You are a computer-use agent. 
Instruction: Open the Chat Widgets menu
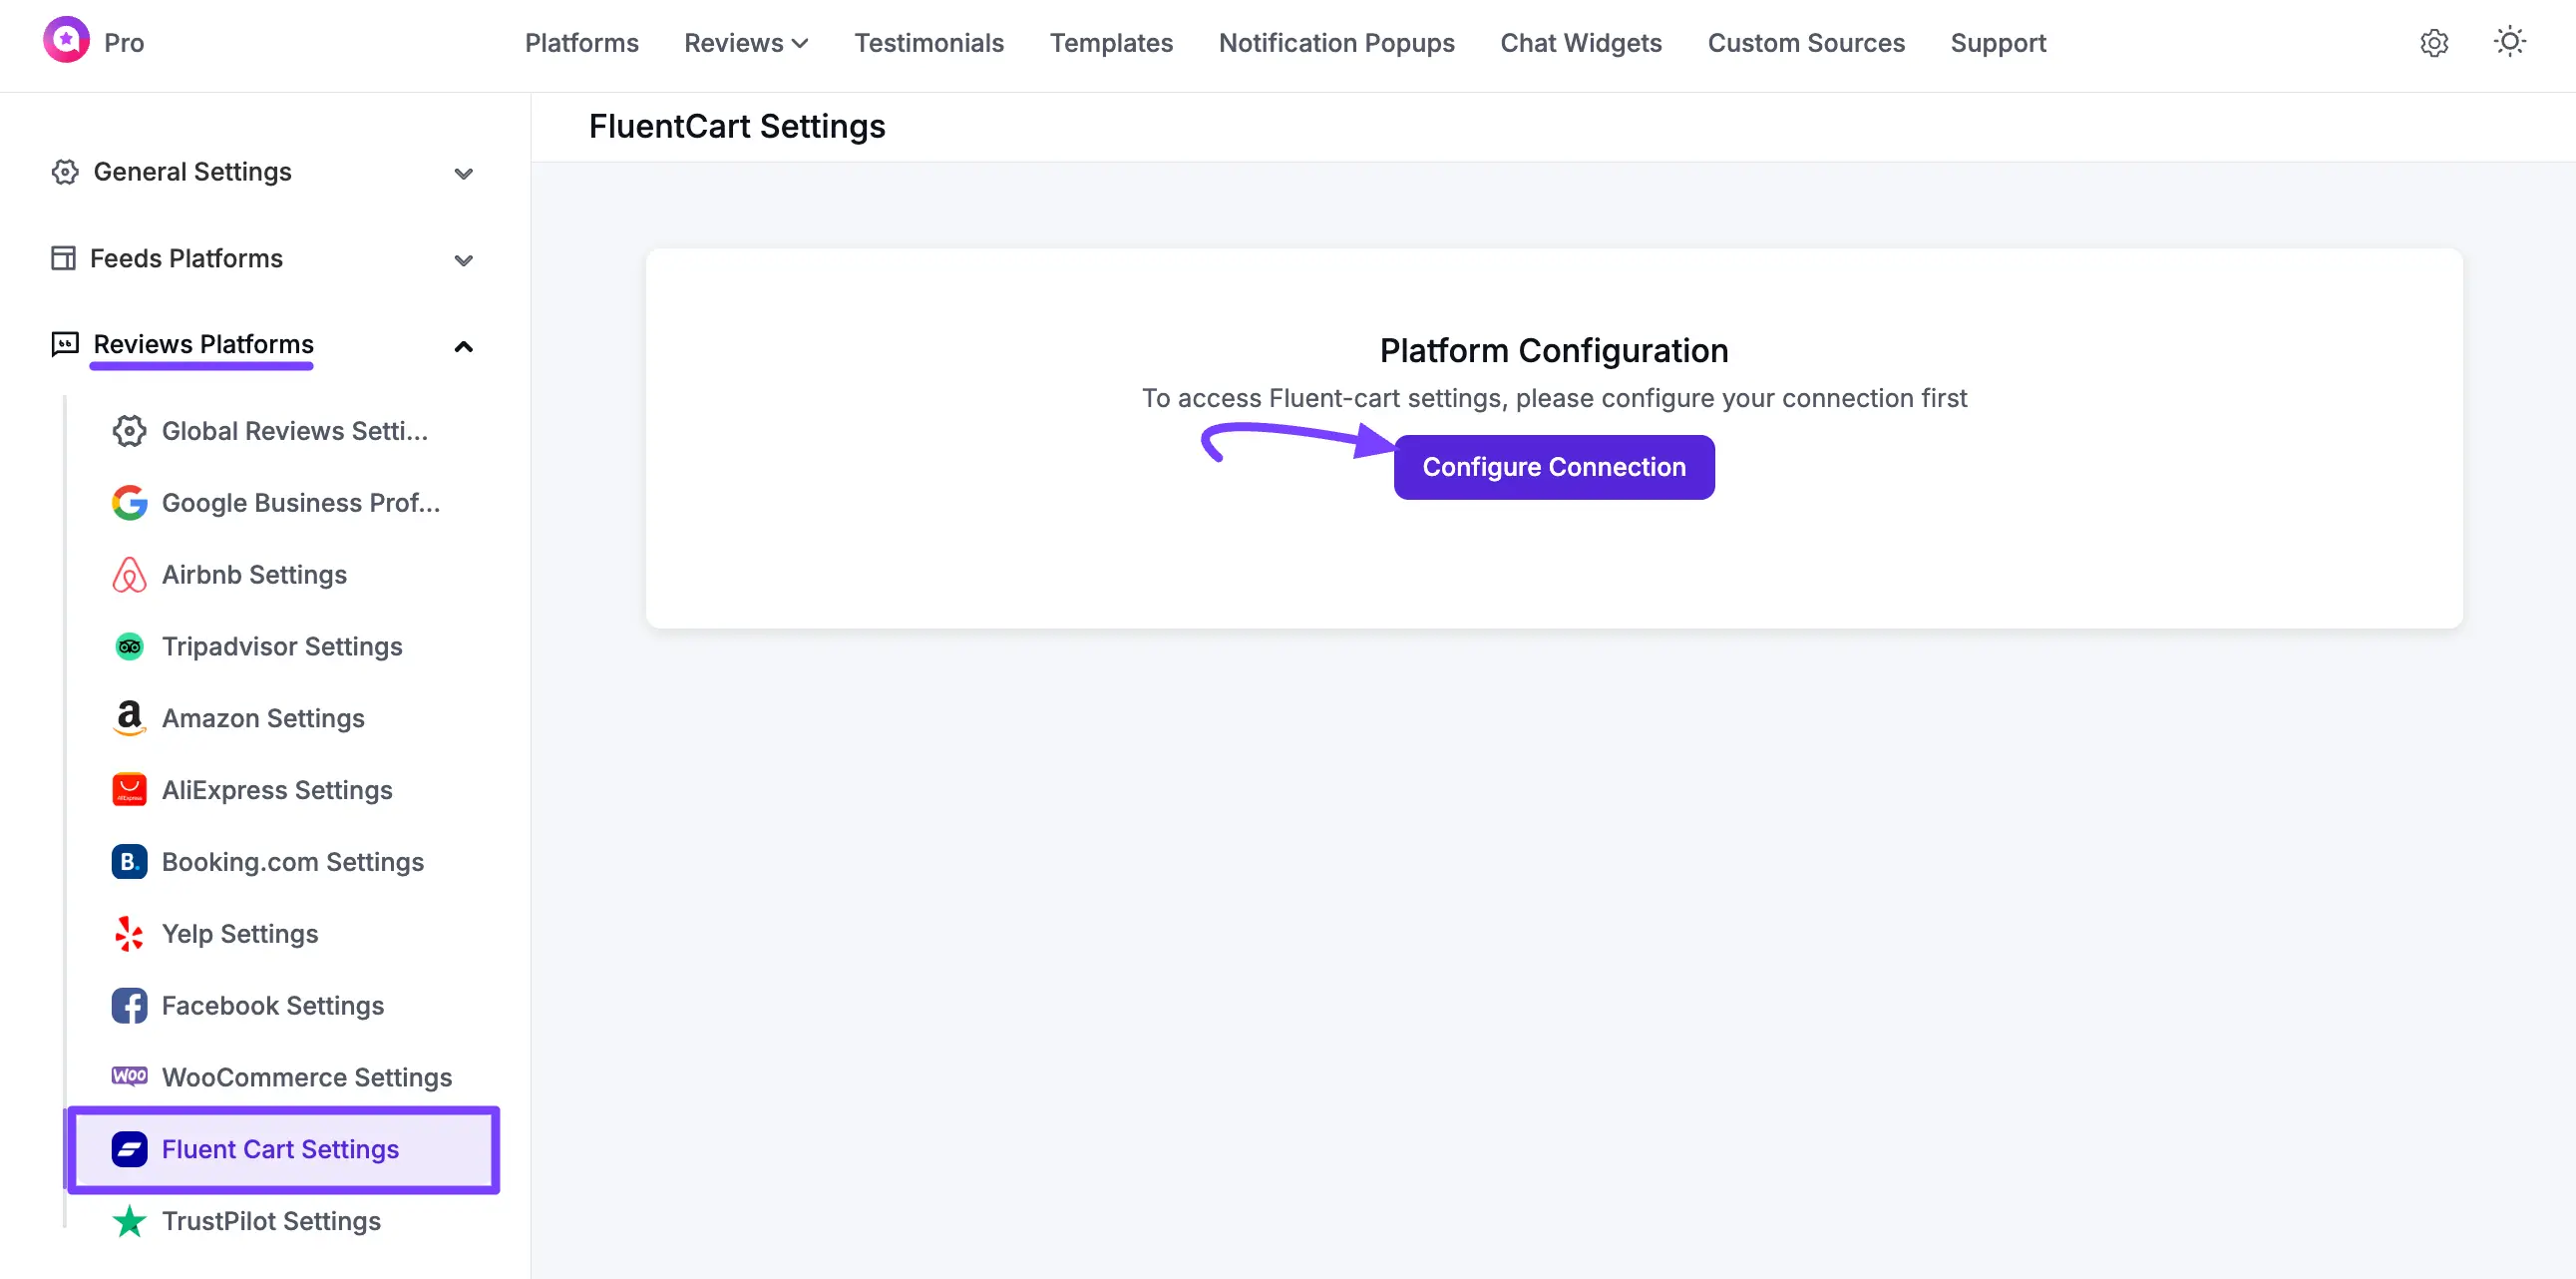point(1580,43)
